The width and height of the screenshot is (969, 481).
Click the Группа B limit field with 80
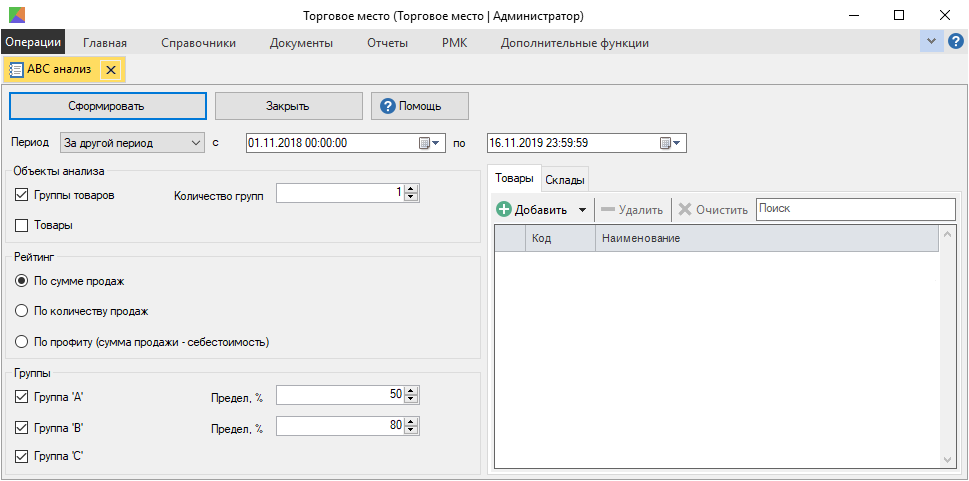(341, 425)
